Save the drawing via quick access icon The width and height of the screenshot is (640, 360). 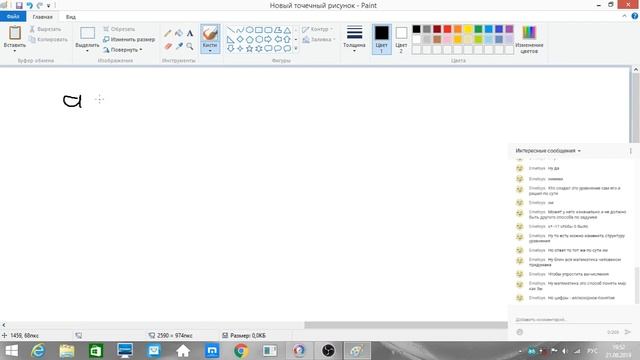(x=19, y=5)
